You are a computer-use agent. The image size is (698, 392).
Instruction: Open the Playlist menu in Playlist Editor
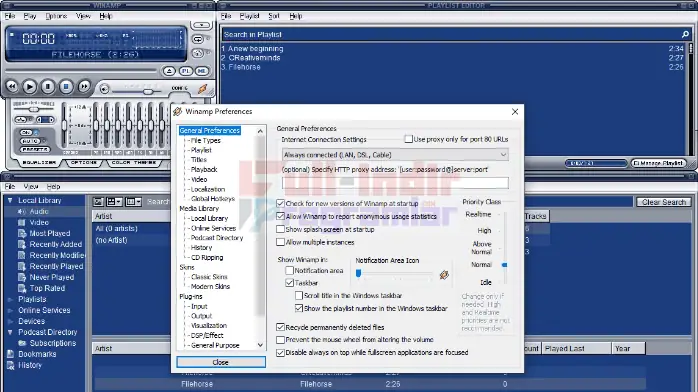(249, 16)
